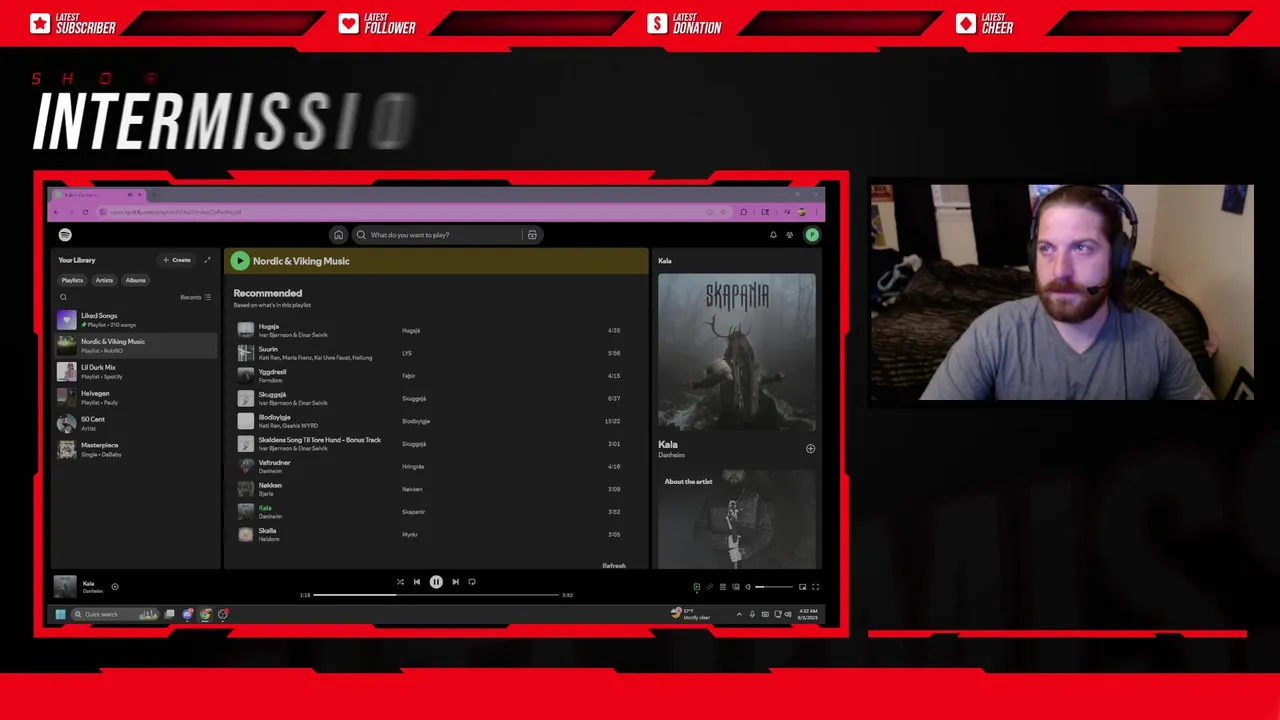Add Kala to Liked Songs in player bar

(115, 587)
